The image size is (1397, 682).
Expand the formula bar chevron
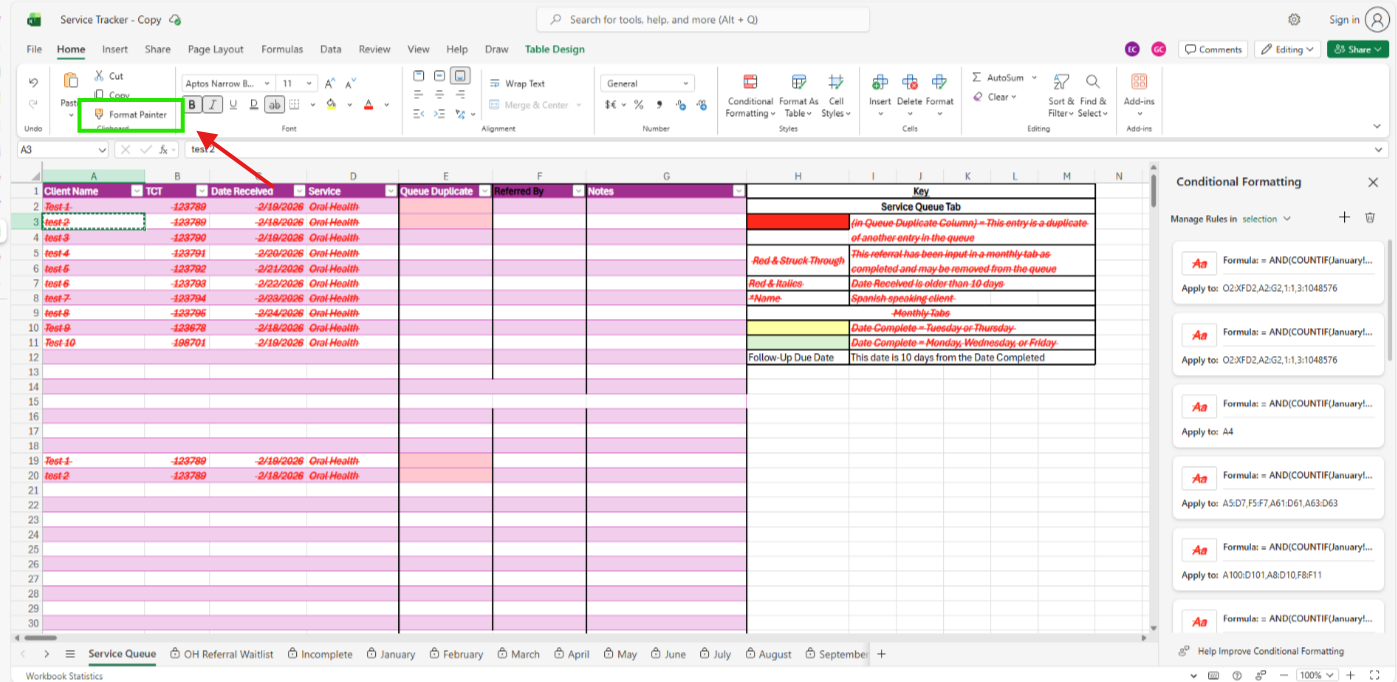[1380, 149]
